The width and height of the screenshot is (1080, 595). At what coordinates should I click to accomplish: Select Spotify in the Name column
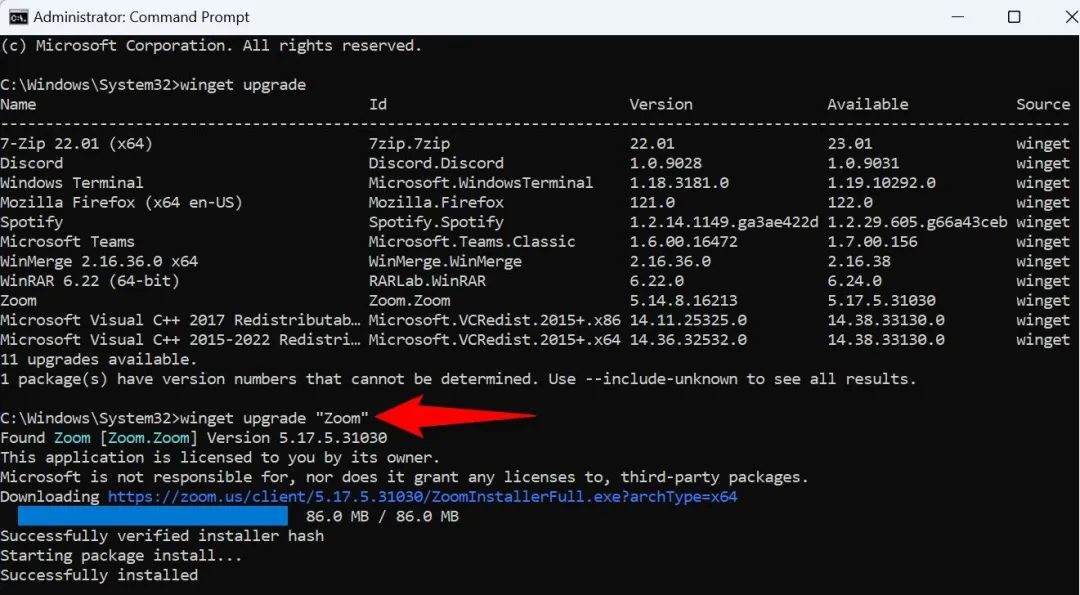(x=32, y=222)
